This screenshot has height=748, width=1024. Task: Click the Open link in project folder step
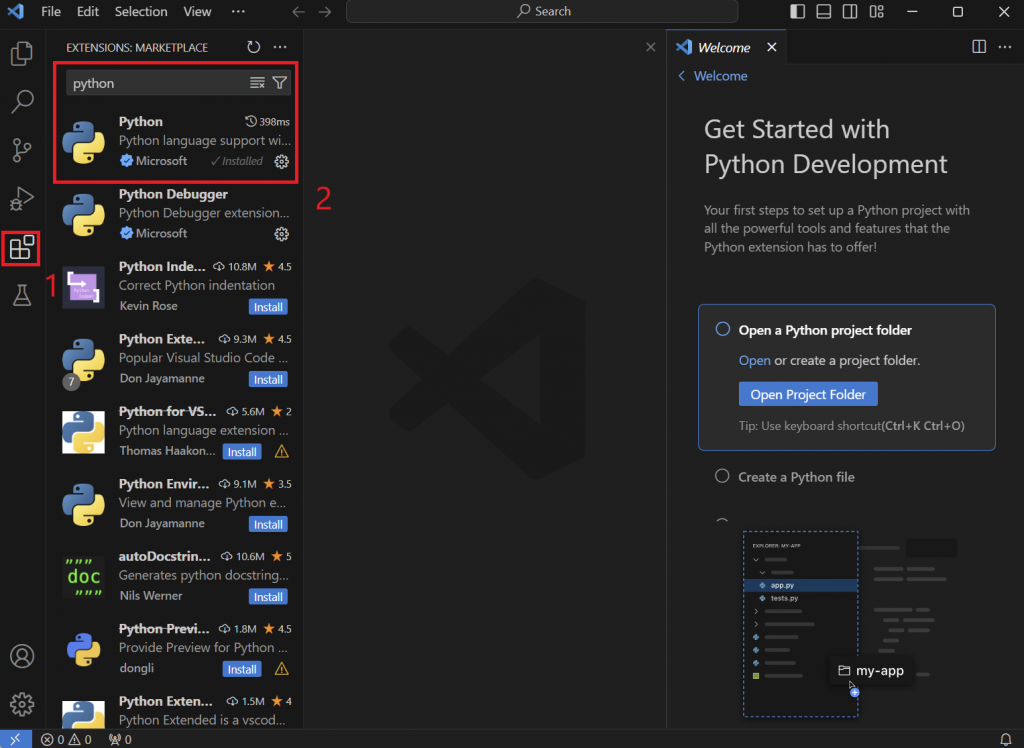point(754,361)
